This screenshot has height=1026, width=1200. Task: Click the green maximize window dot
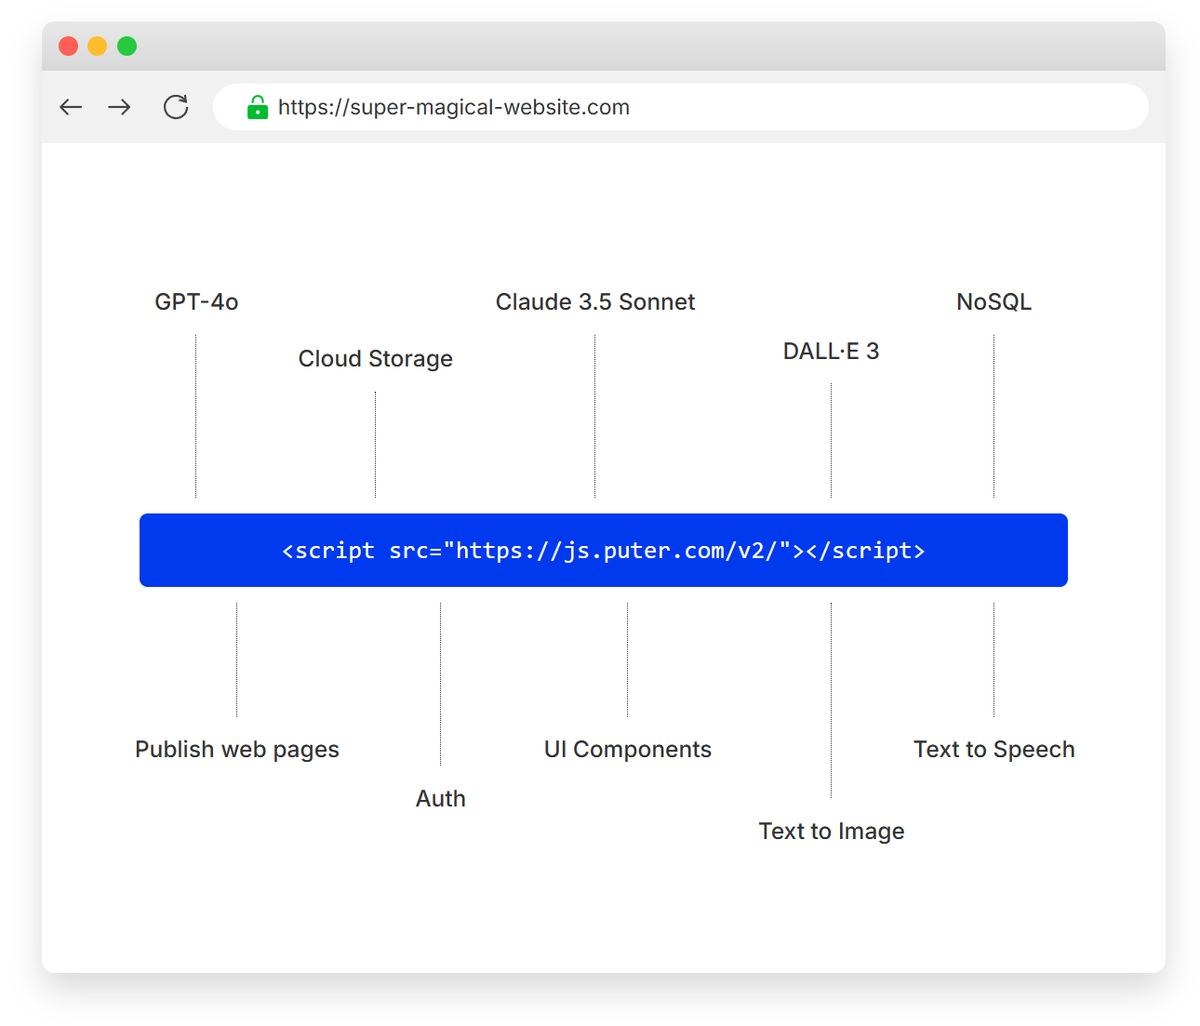127,46
